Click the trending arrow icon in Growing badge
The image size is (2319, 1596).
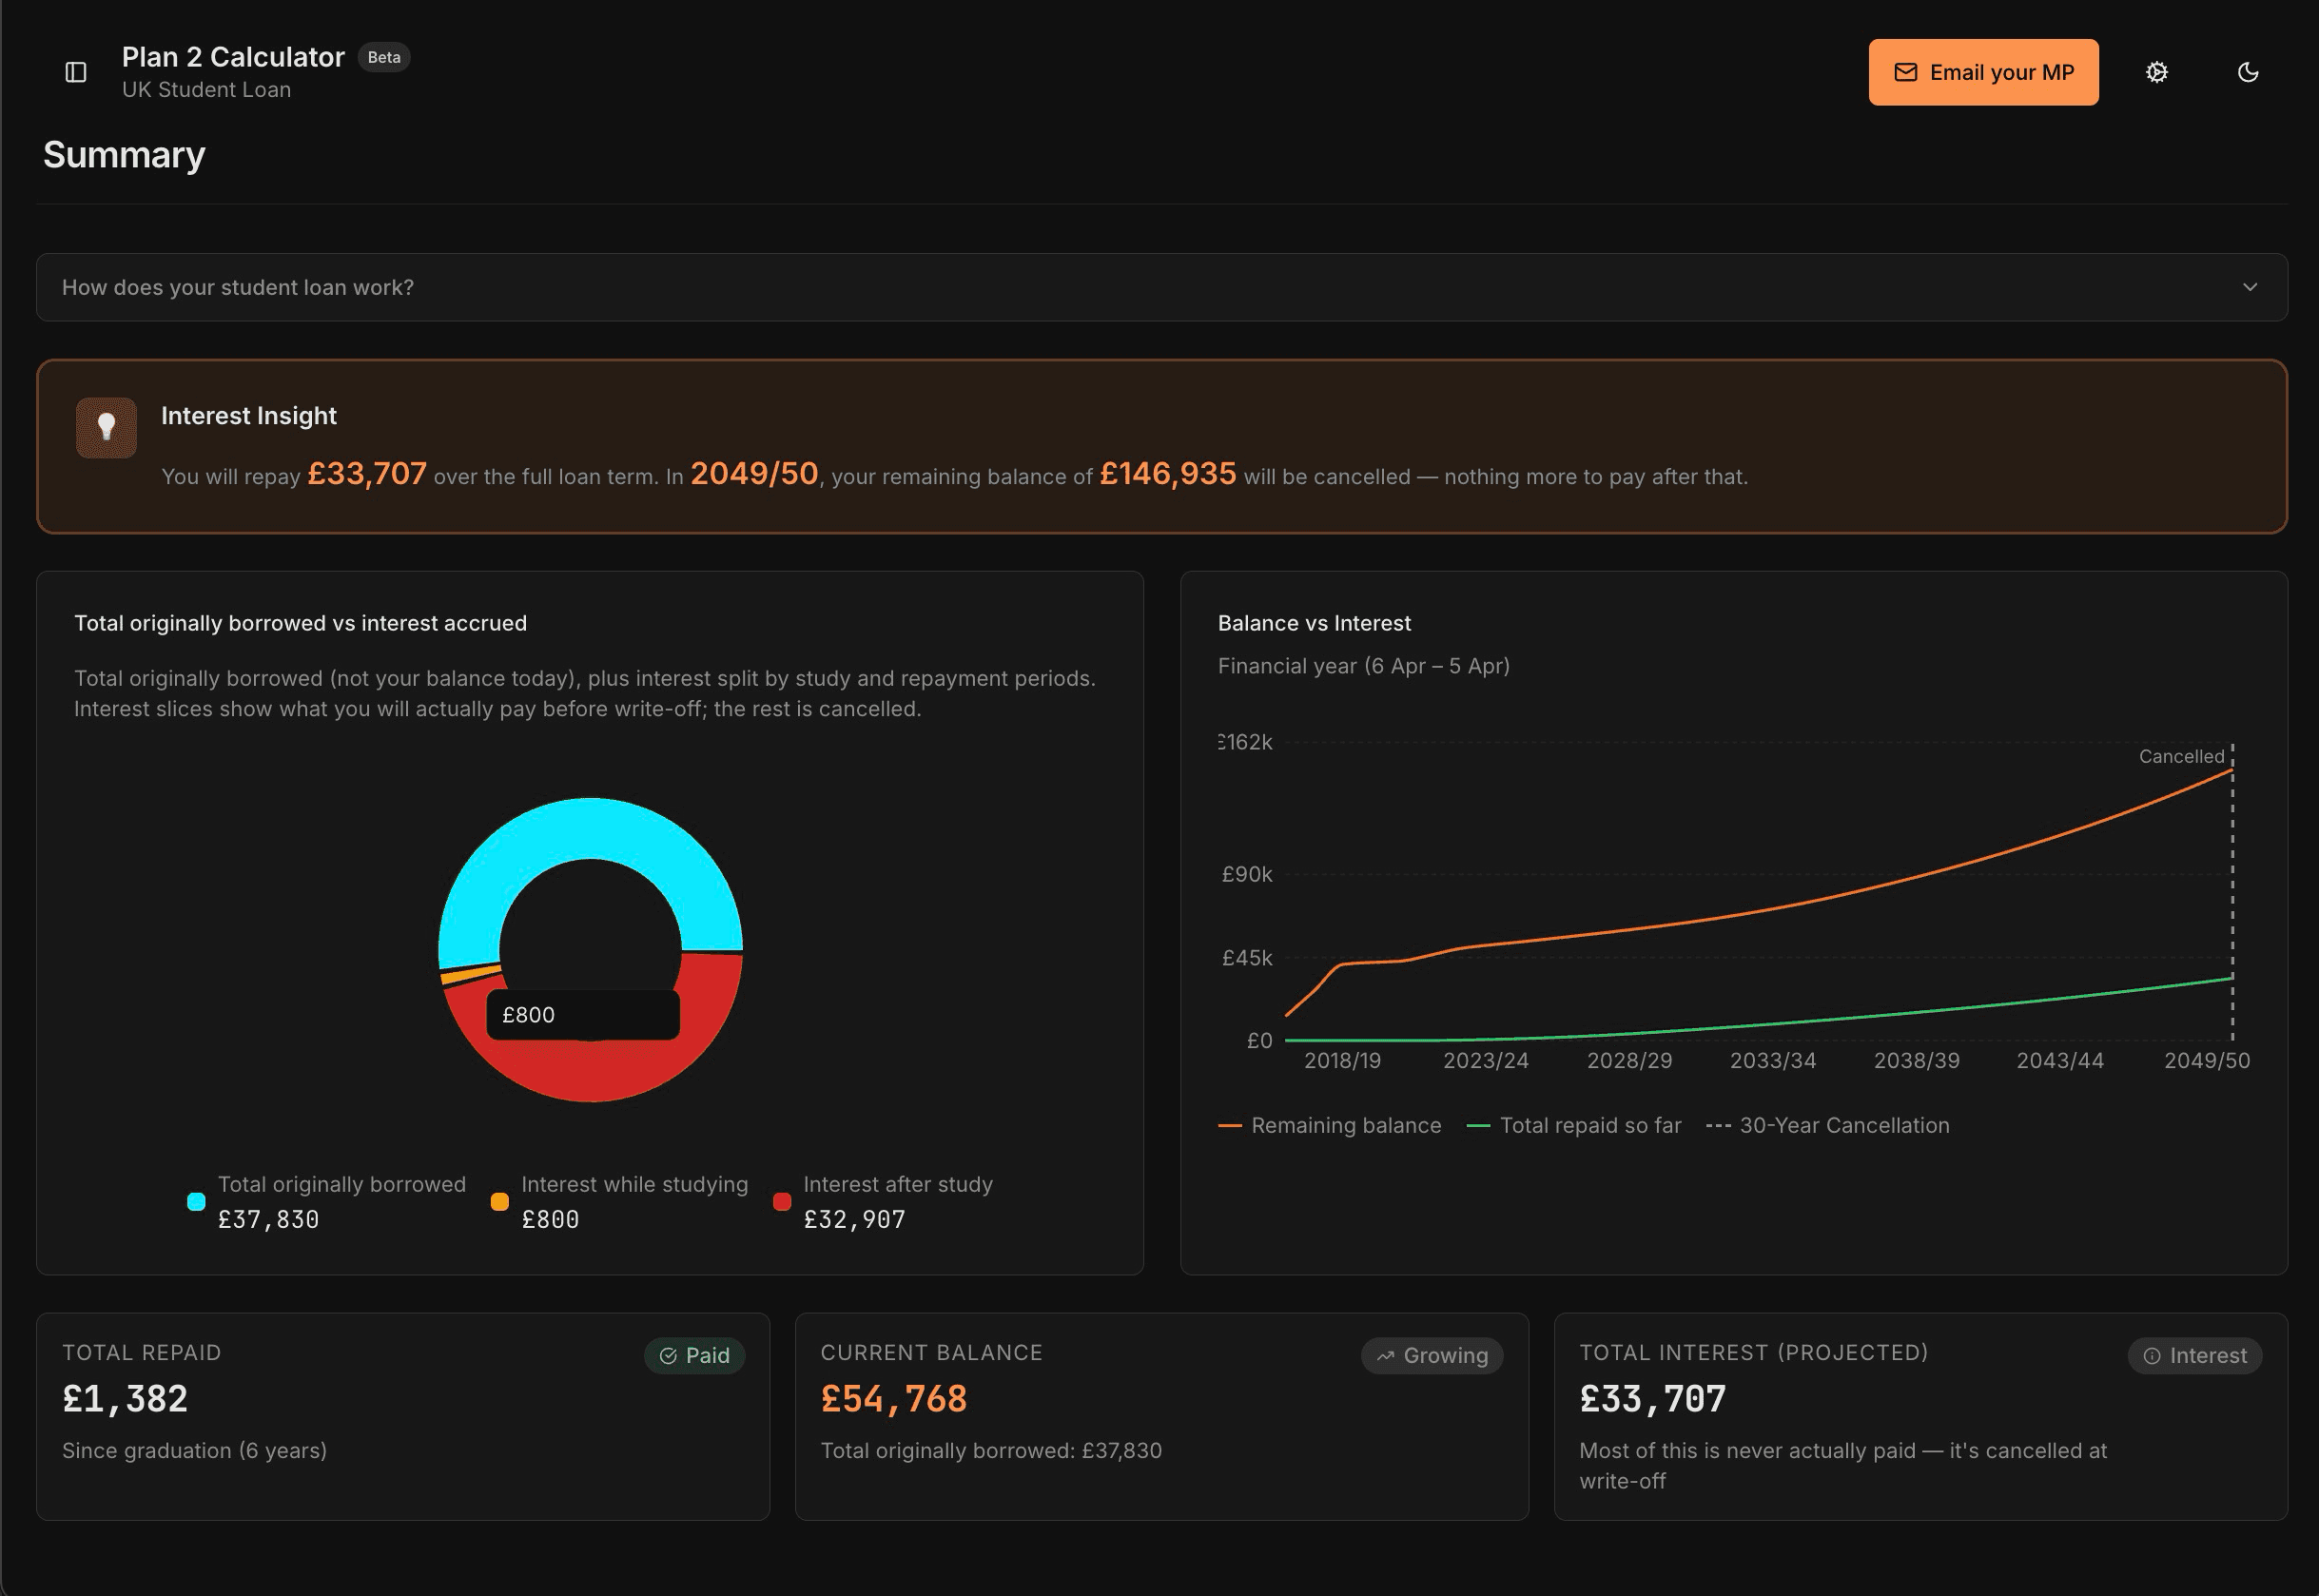point(1385,1356)
